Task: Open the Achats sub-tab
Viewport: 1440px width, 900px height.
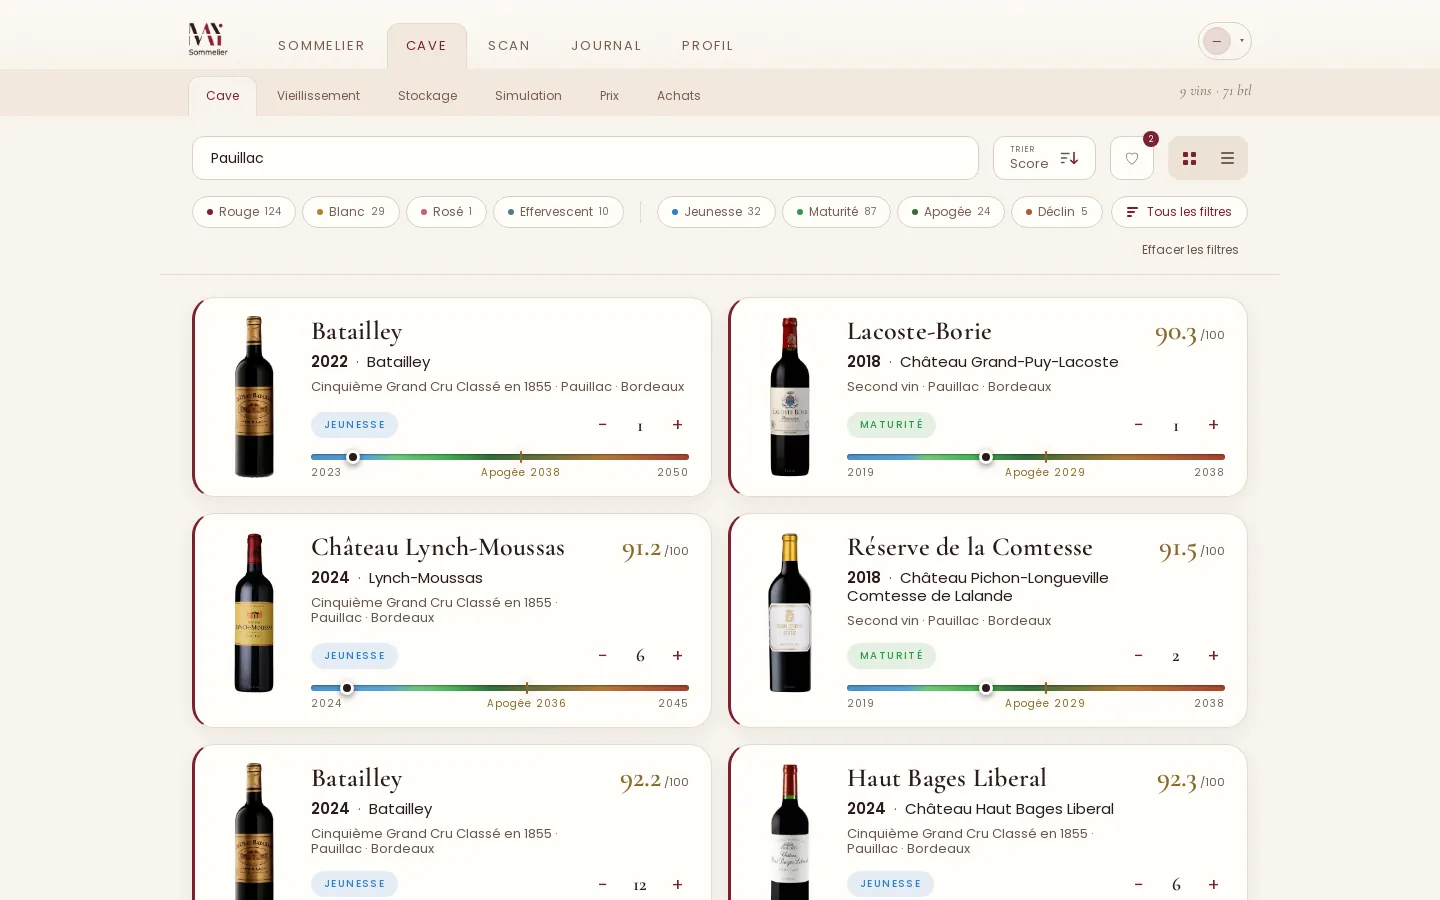Action: pyautogui.click(x=679, y=96)
